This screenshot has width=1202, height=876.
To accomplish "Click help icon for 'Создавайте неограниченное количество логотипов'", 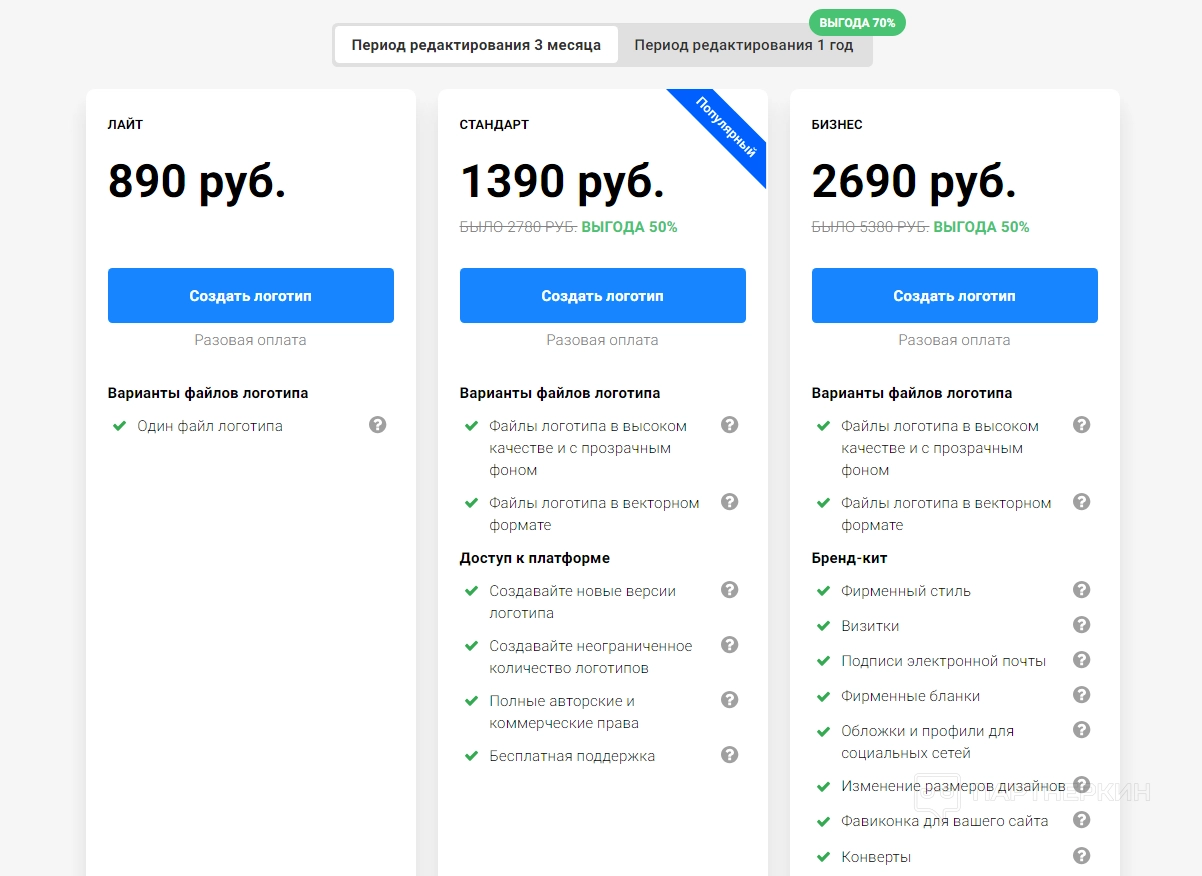I will coord(729,645).
